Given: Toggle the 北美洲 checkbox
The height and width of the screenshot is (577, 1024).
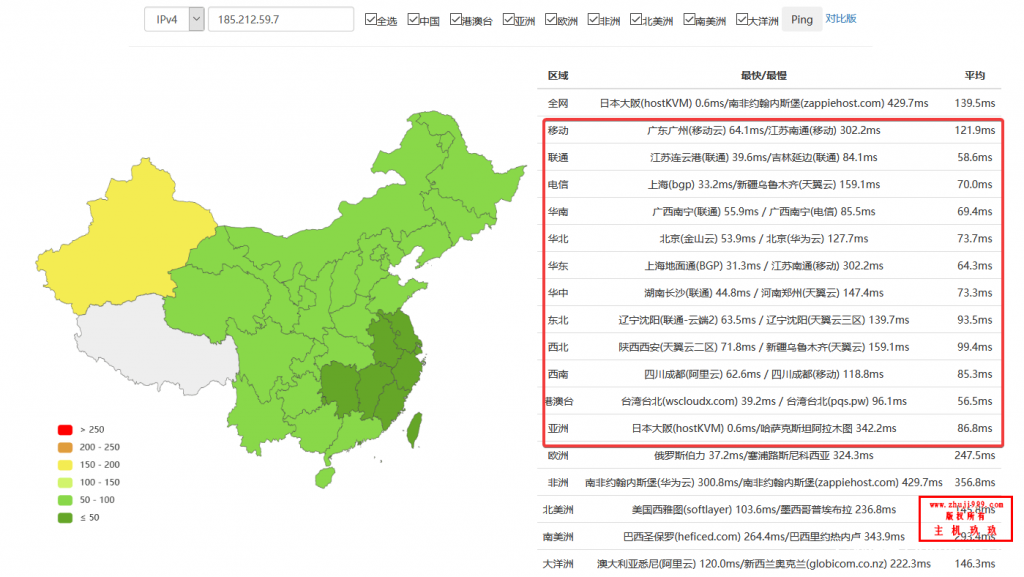Looking at the screenshot, I should click(x=636, y=19).
